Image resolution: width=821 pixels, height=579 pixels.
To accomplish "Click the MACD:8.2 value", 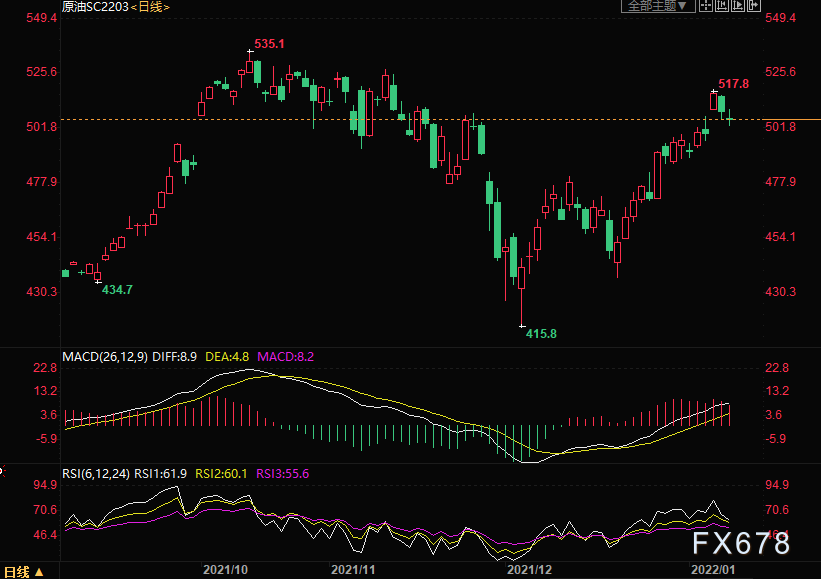I will [x=286, y=357].
